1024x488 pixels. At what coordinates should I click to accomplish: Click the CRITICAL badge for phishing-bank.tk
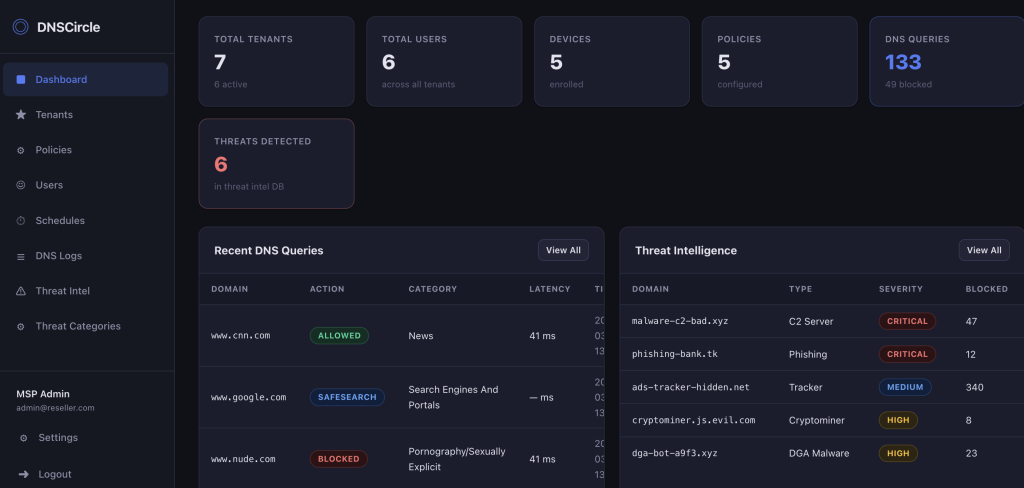[907, 354]
